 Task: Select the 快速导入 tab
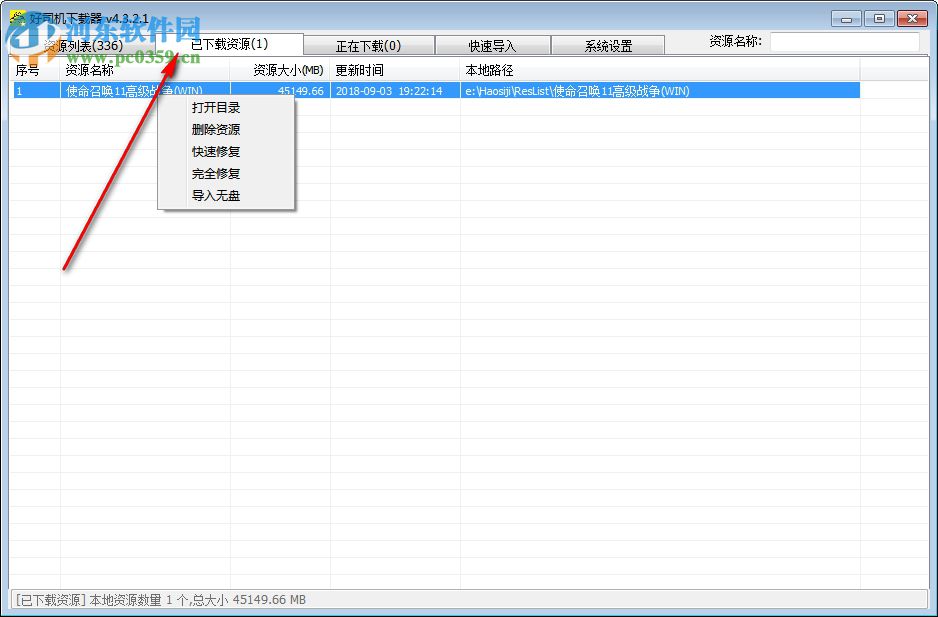click(491, 45)
